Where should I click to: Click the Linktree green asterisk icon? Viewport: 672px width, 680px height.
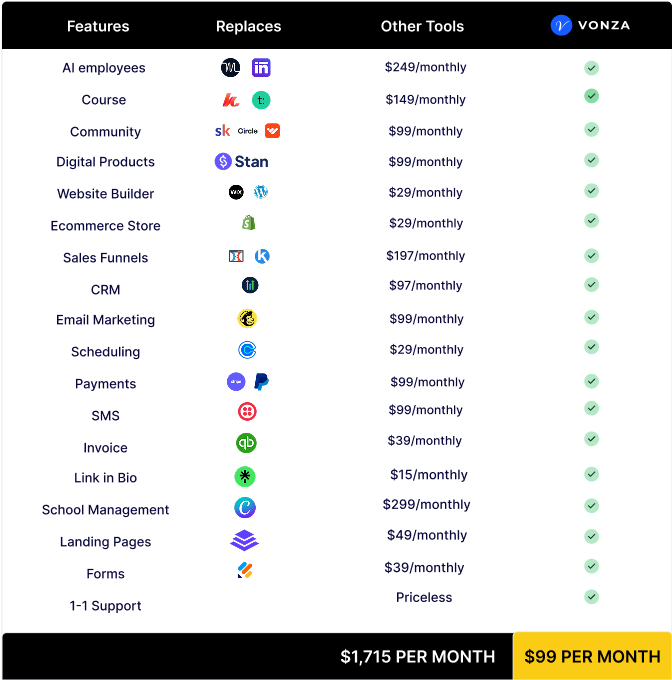point(245,477)
